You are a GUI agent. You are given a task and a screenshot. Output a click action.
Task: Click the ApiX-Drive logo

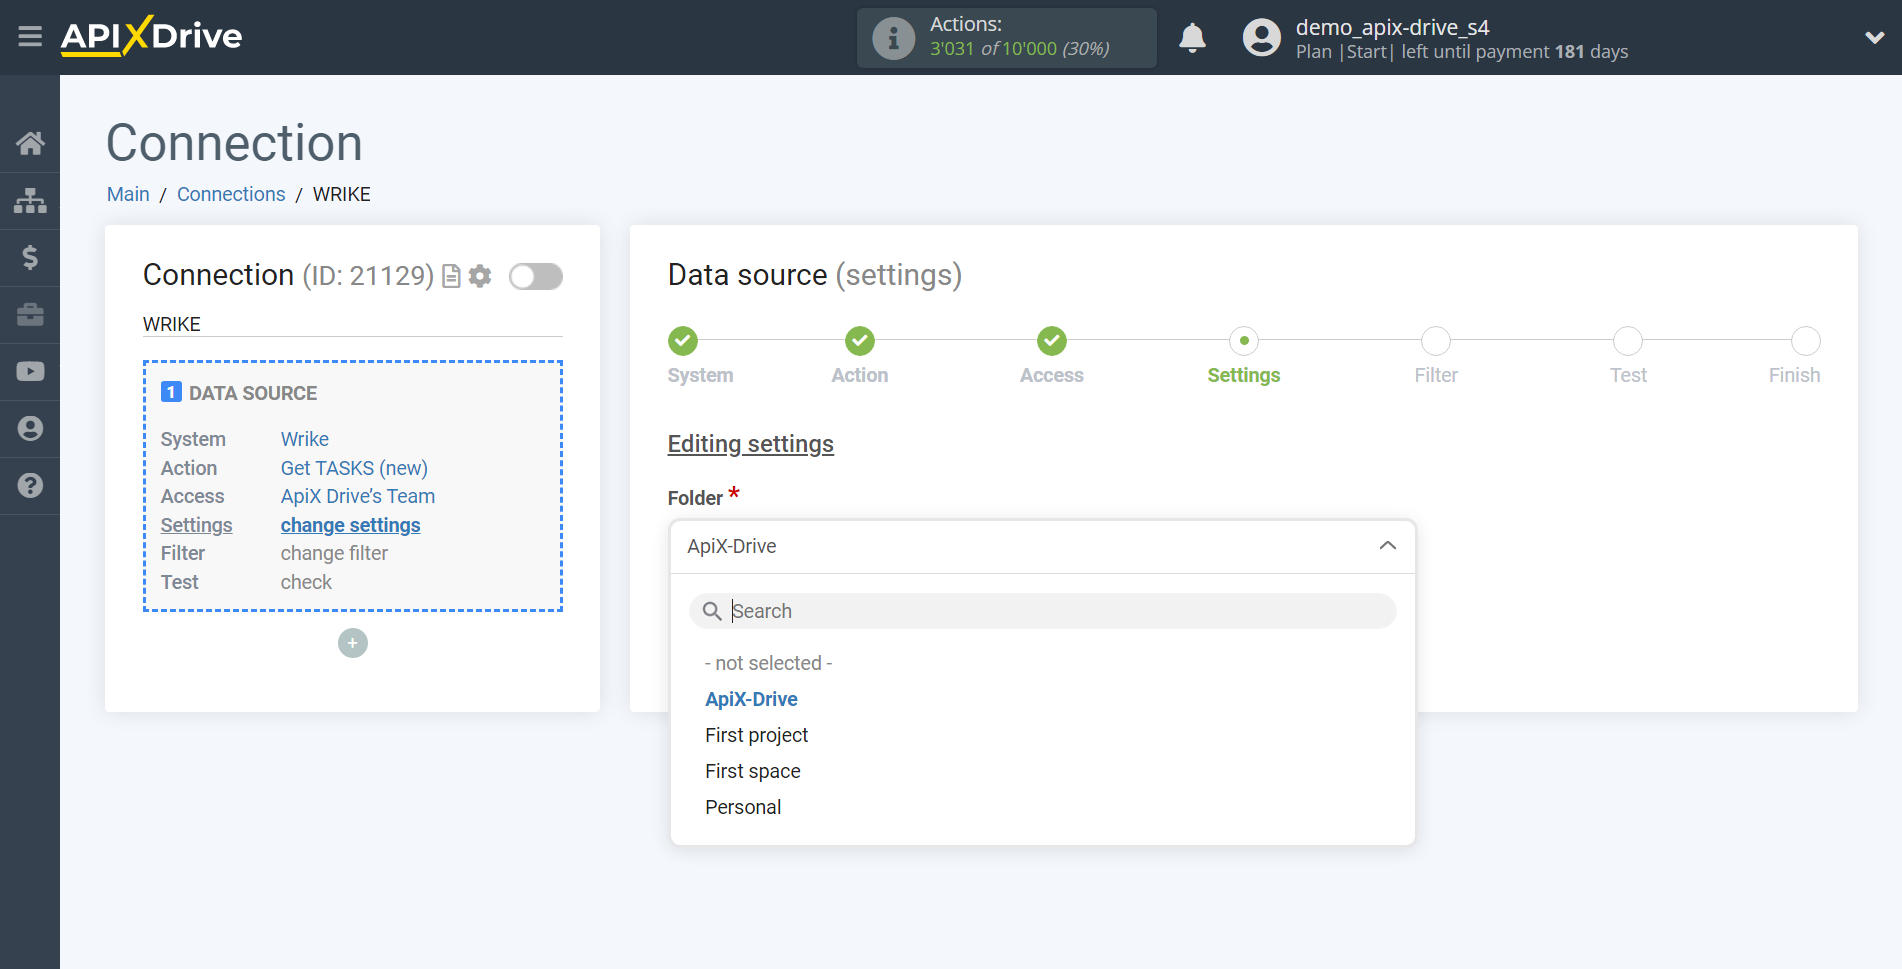pyautogui.click(x=151, y=36)
